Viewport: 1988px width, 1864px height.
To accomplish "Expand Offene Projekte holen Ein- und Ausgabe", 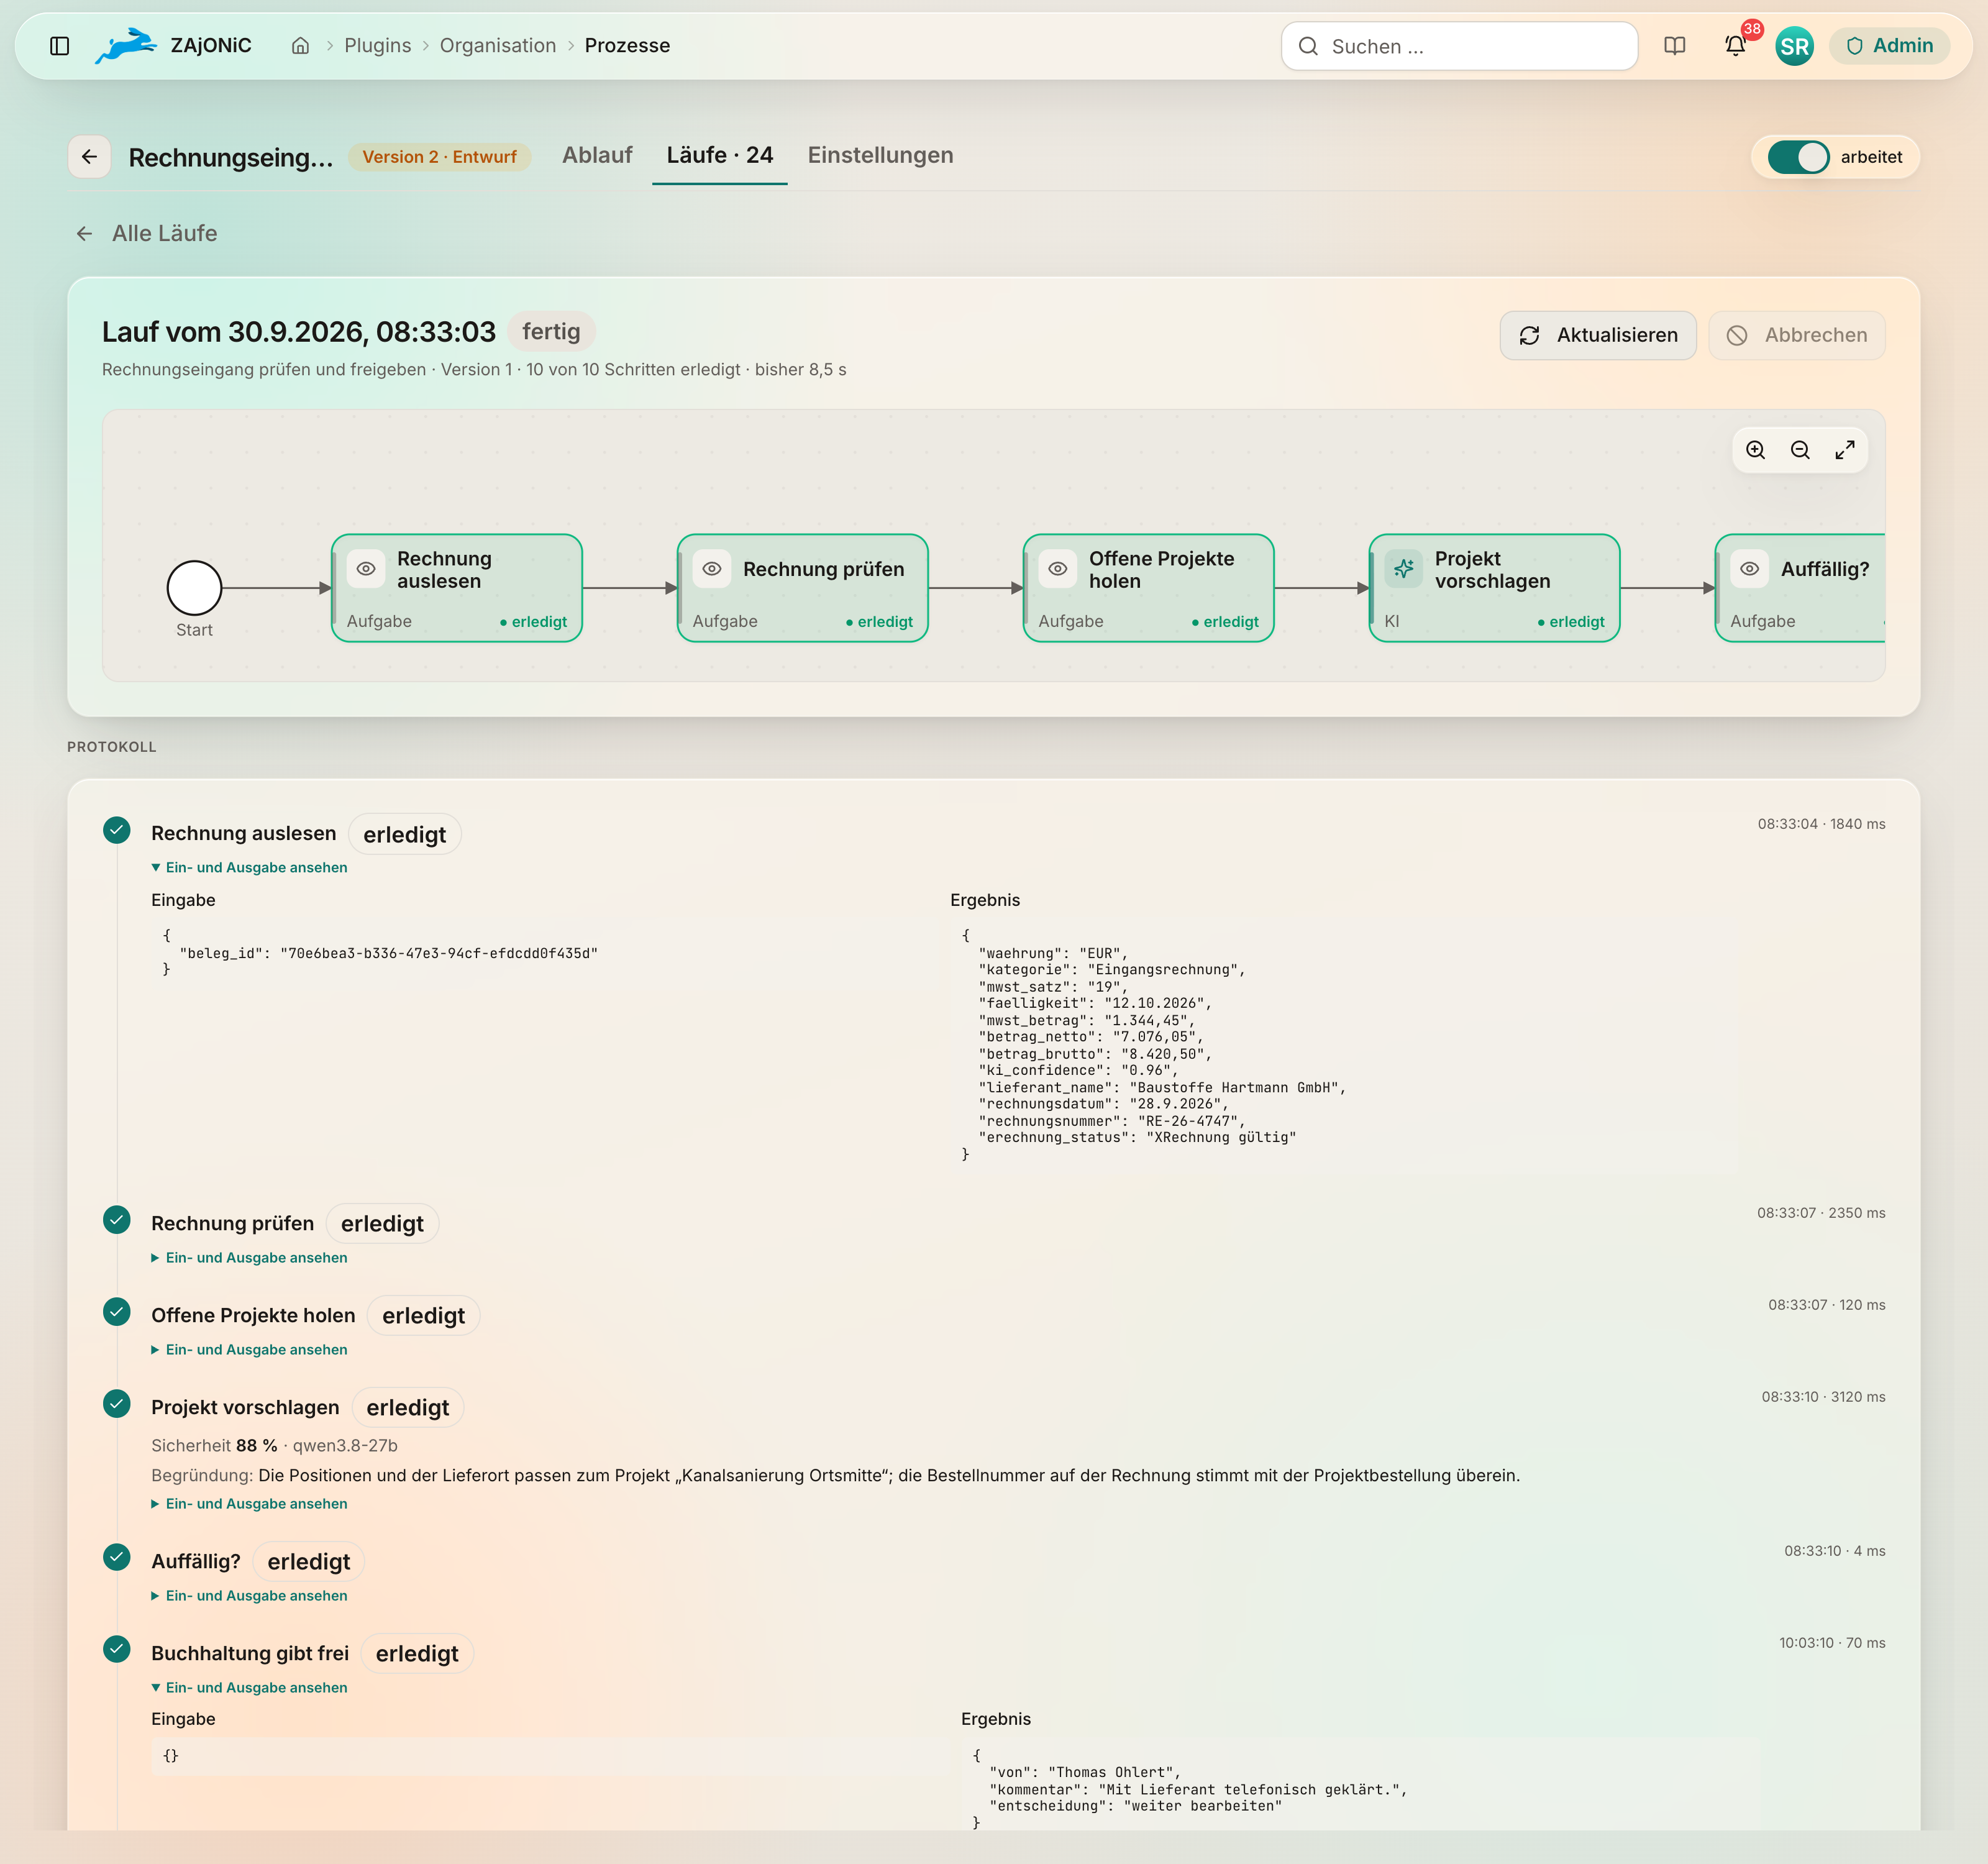I will (x=249, y=1350).
